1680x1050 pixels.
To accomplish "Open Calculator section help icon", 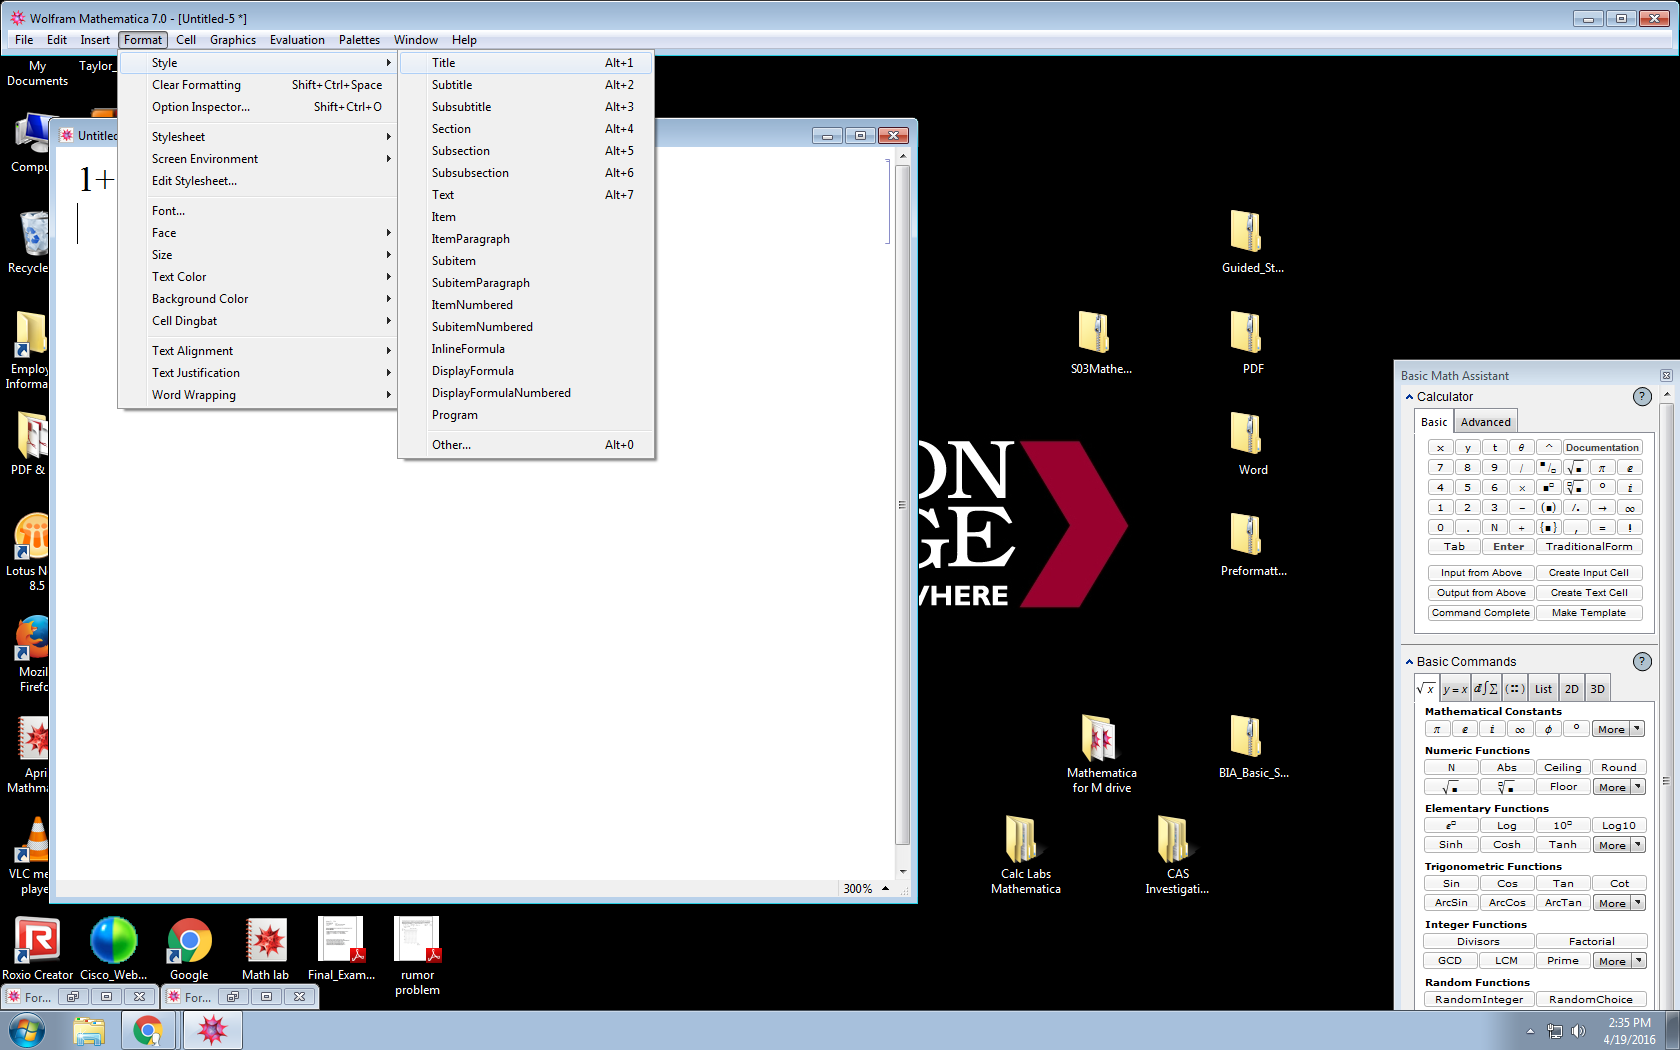I will point(1642,397).
